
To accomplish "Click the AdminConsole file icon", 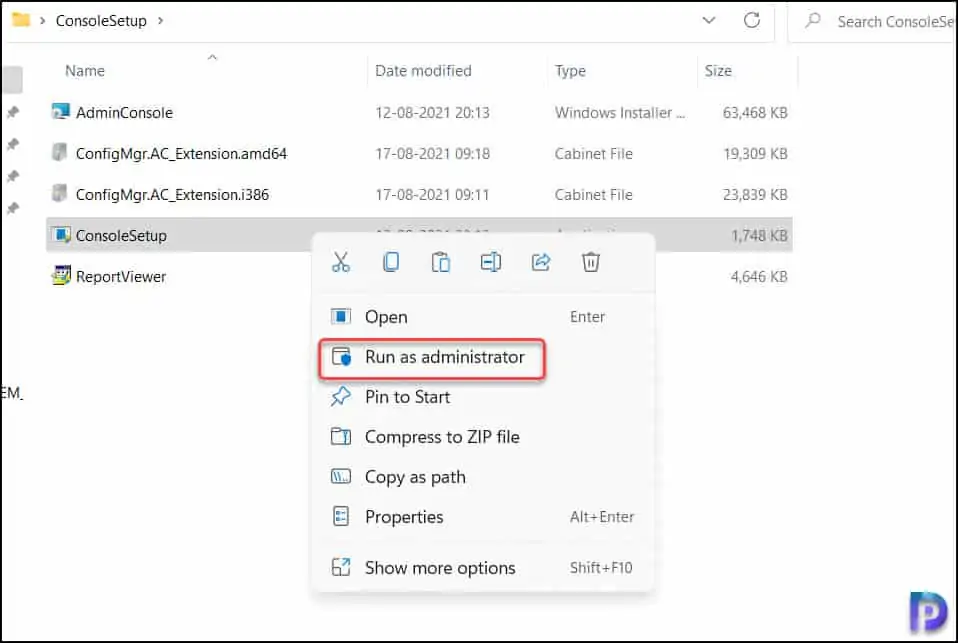I will pos(60,112).
